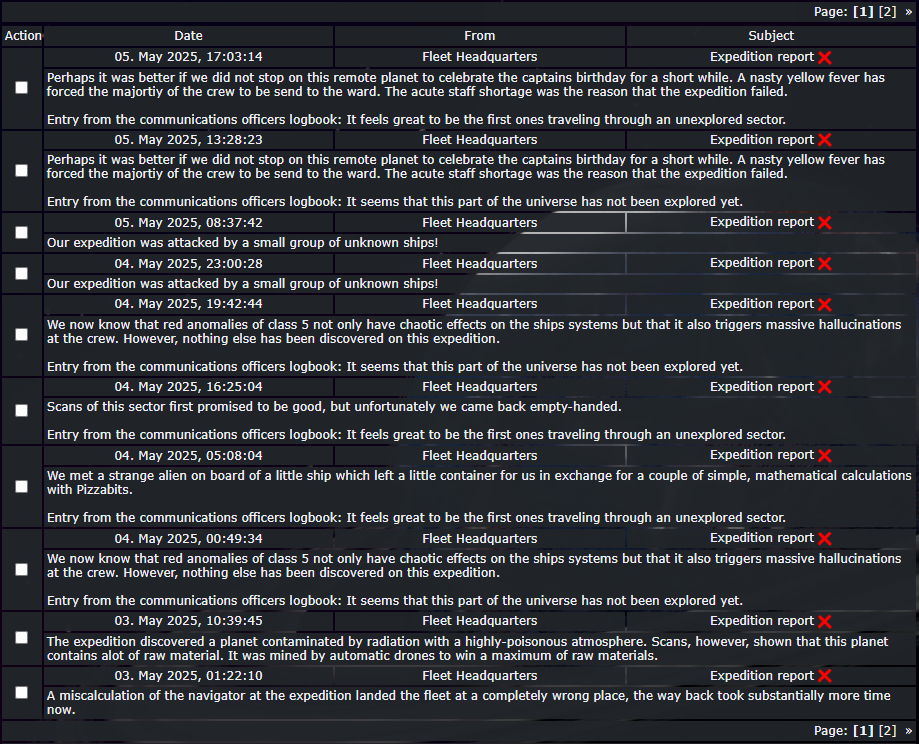919x744 pixels.
Task: Delete the 04. May 16:25:04 report
Action: point(825,387)
